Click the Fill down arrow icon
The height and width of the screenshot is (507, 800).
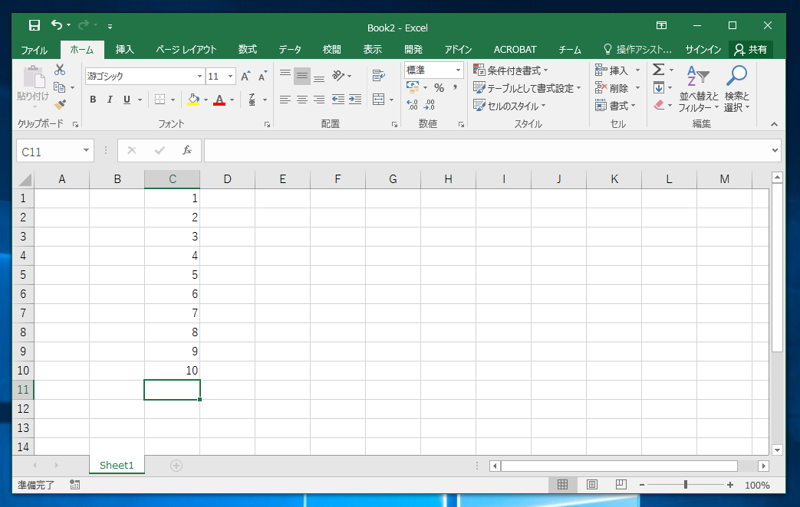coord(659,88)
